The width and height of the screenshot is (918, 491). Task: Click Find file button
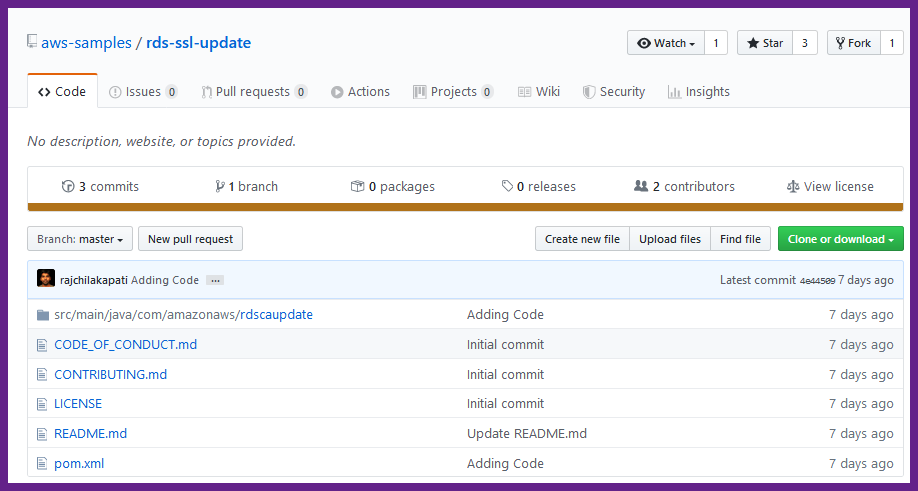pos(740,239)
